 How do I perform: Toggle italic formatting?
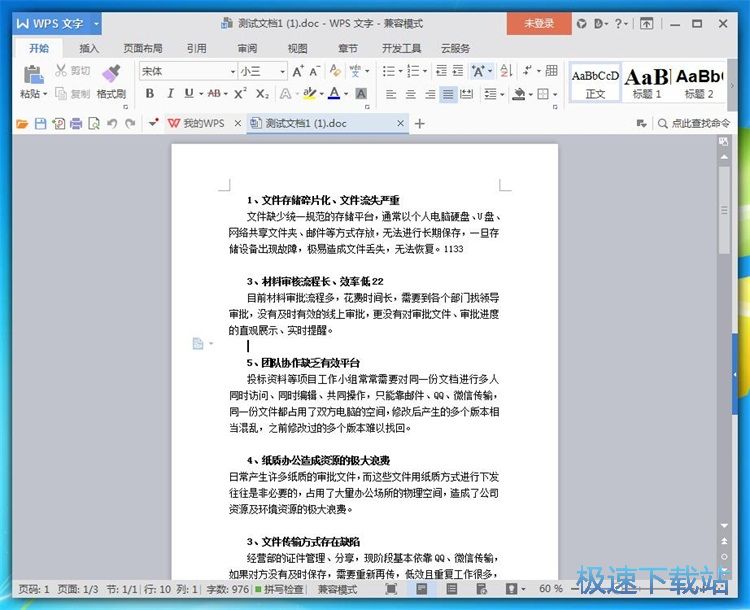(x=170, y=94)
